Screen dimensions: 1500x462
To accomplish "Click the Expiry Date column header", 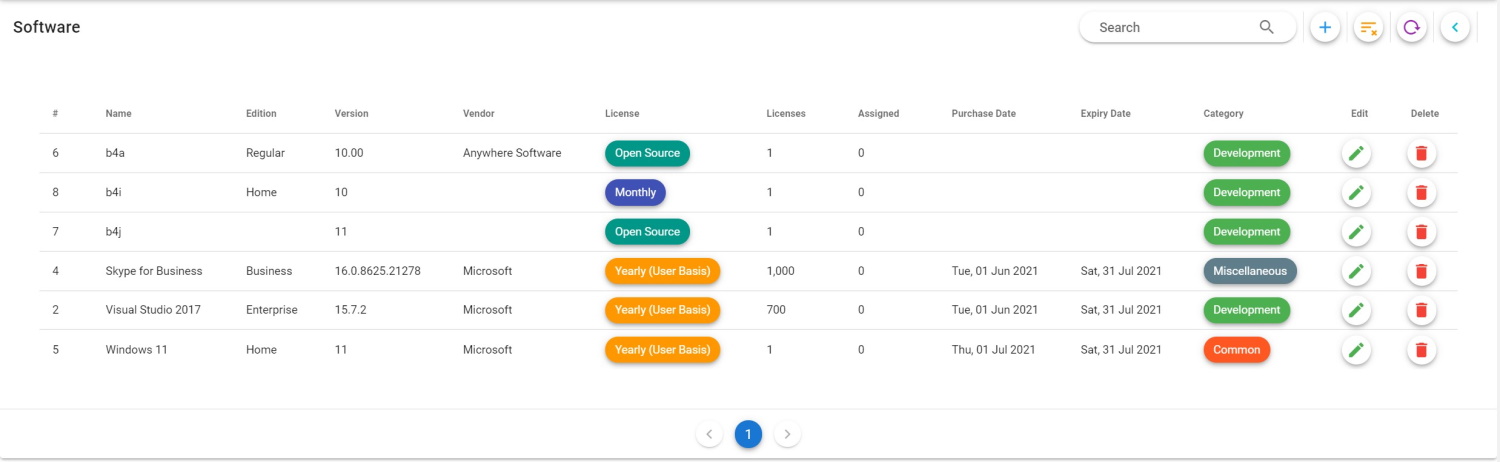I will (1105, 114).
